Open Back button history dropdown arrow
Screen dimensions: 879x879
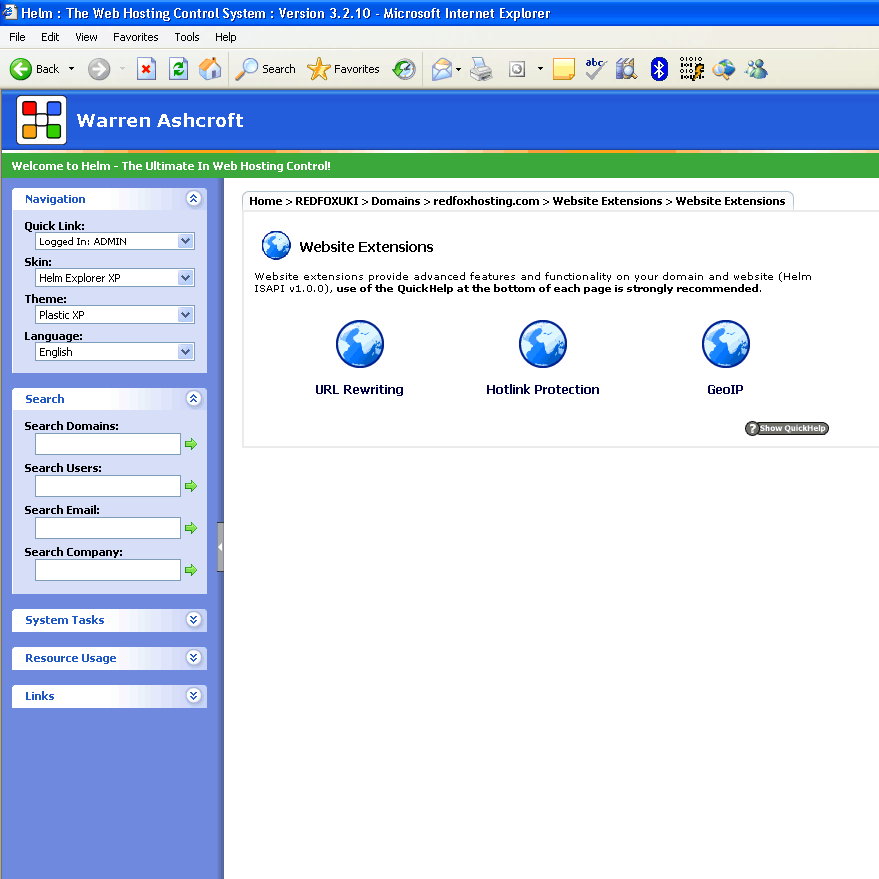[71, 69]
